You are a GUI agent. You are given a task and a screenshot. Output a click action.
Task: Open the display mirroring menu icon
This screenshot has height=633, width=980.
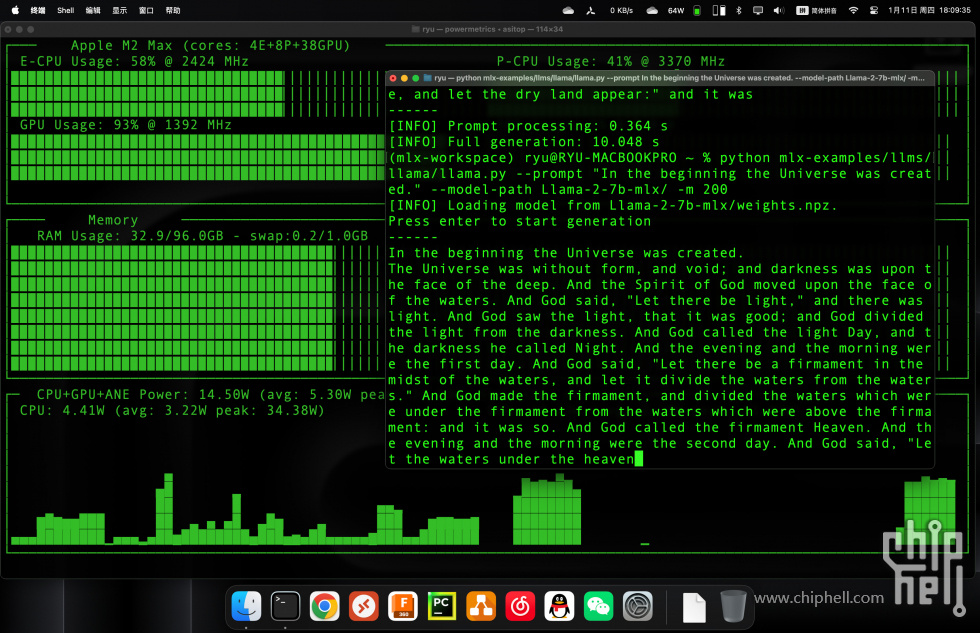758,10
